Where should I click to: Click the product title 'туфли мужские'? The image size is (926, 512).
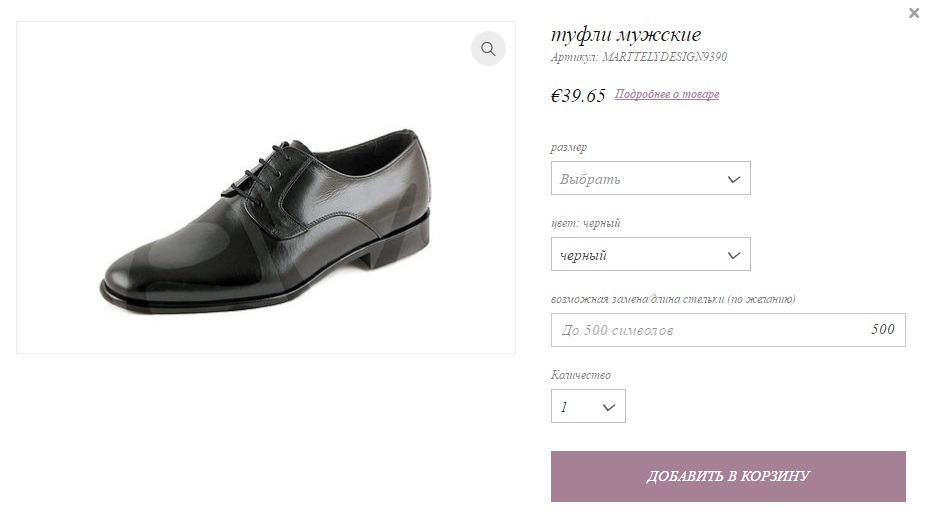(x=625, y=35)
